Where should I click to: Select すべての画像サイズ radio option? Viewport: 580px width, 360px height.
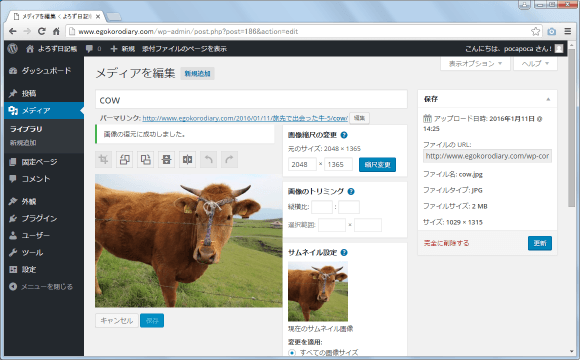click(292, 353)
